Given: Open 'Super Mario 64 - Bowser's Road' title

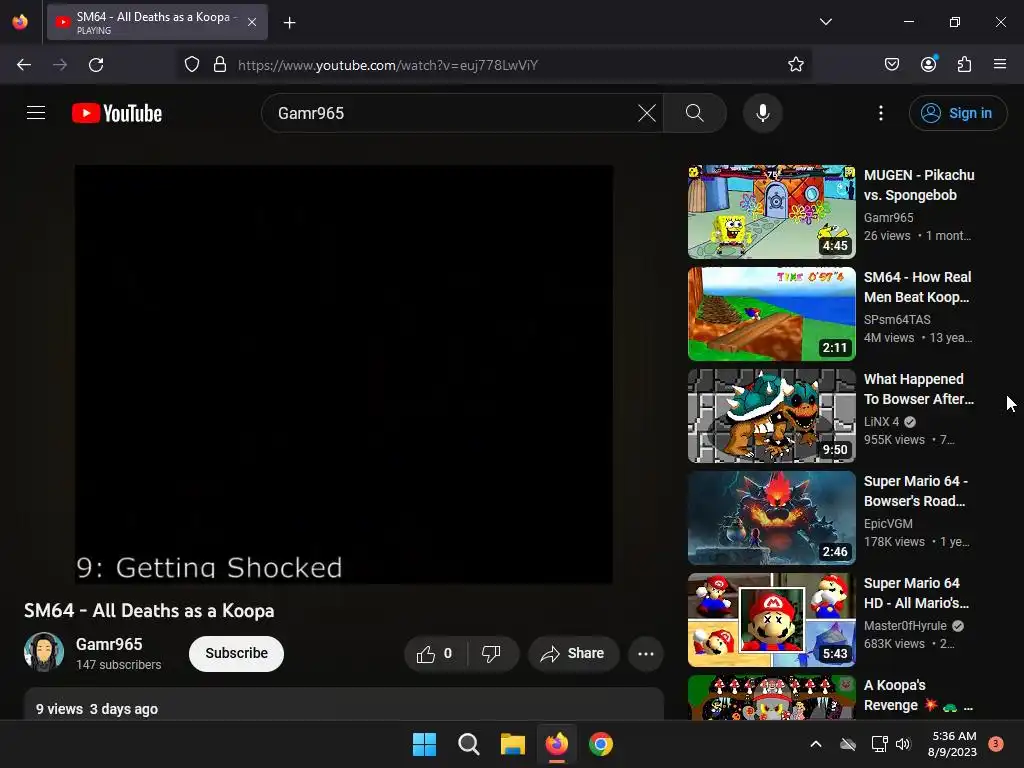Looking at the screenshot, I should (x=916, y=491).
